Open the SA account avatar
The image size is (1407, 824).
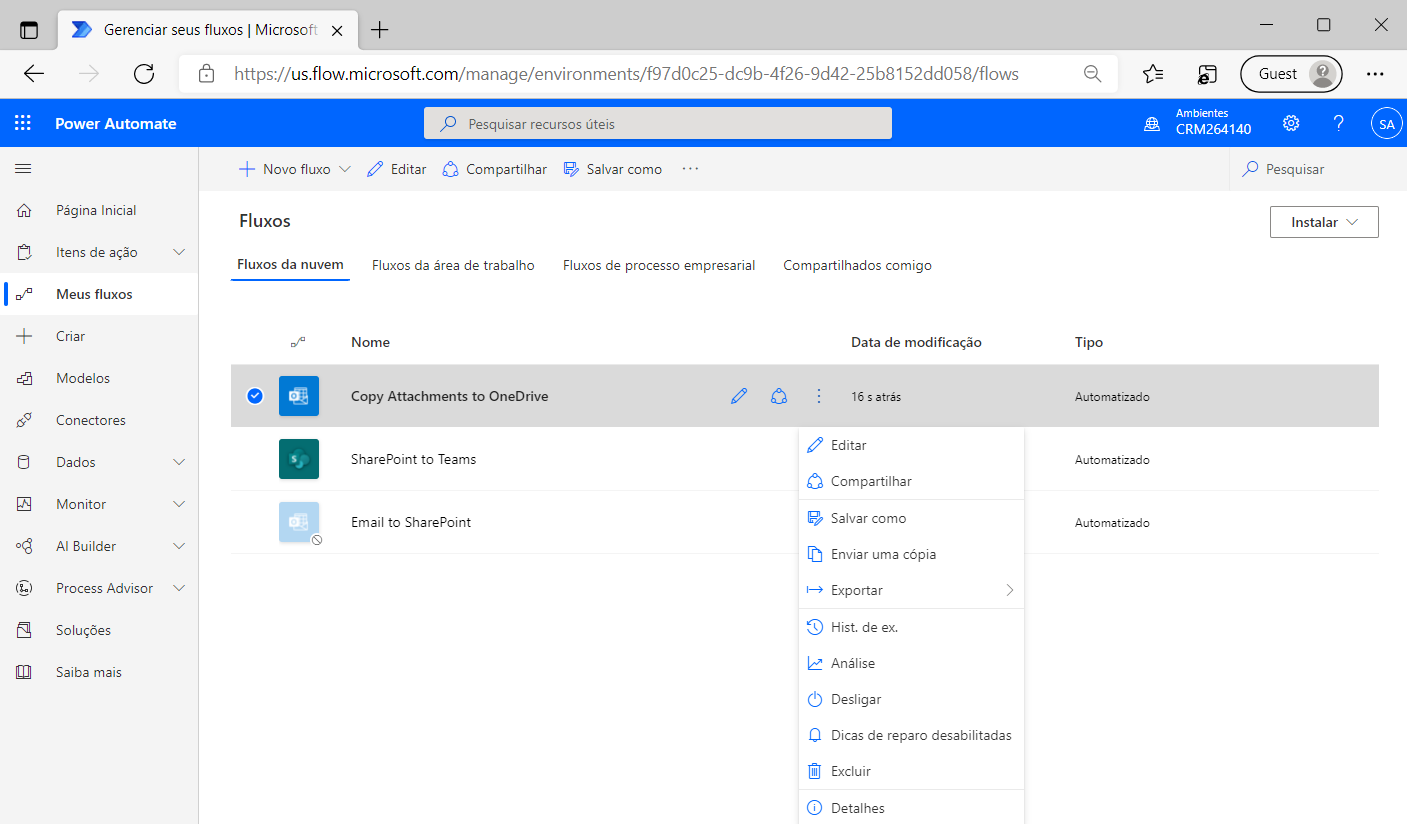[x=1386, y=124]
